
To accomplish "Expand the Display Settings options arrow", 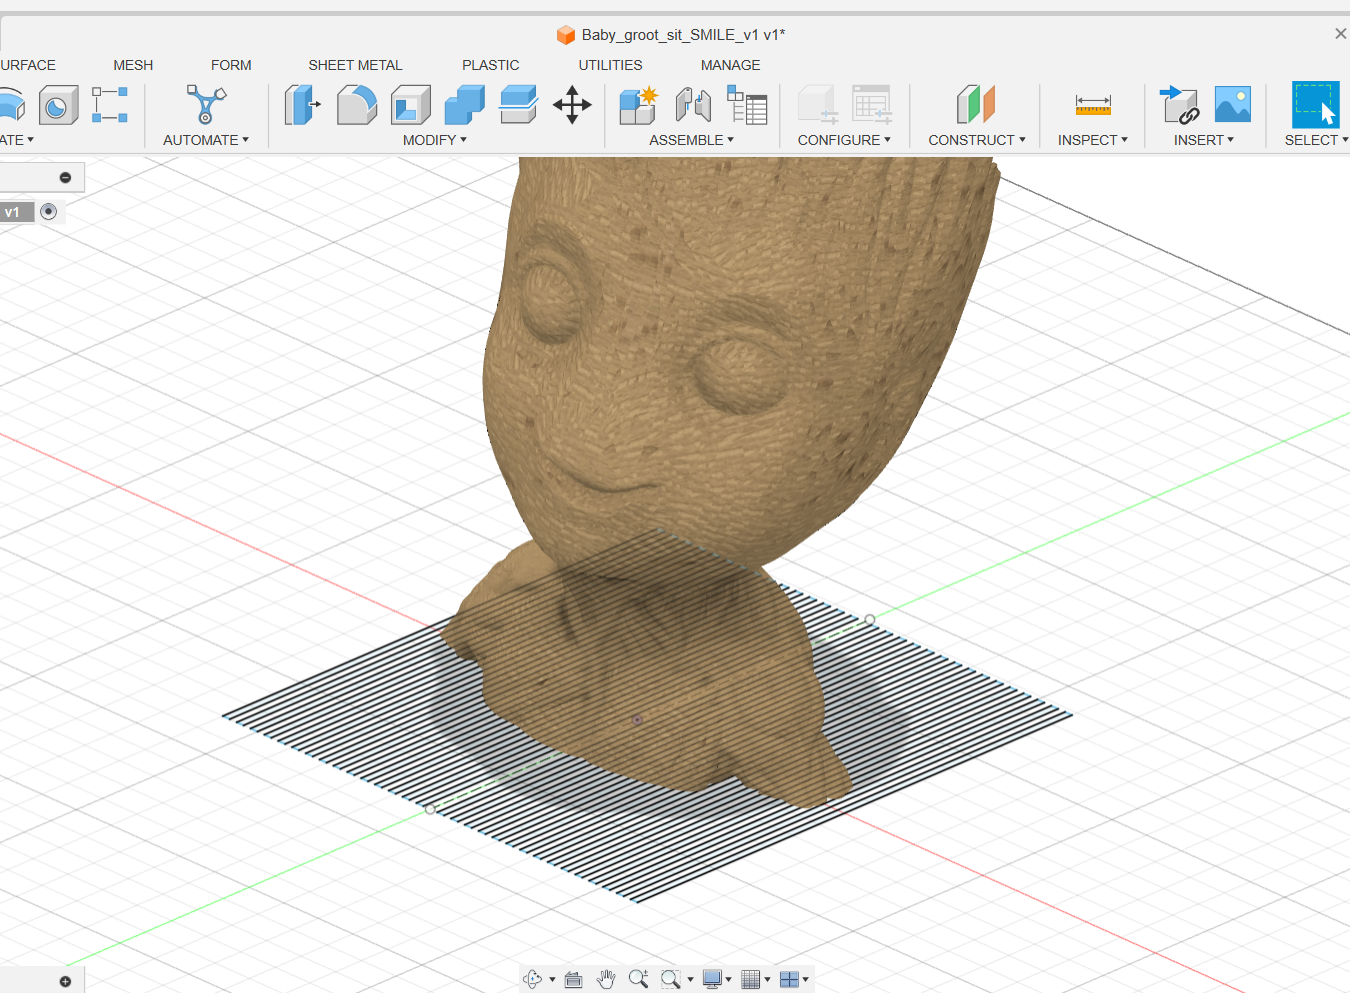I will (729, 980).
